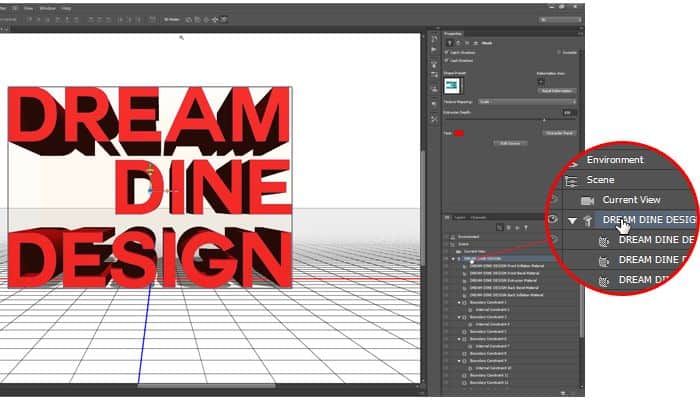Toggle visibility of Boundary Constraint 12
The image size is (700, 400).
(446, 383)
